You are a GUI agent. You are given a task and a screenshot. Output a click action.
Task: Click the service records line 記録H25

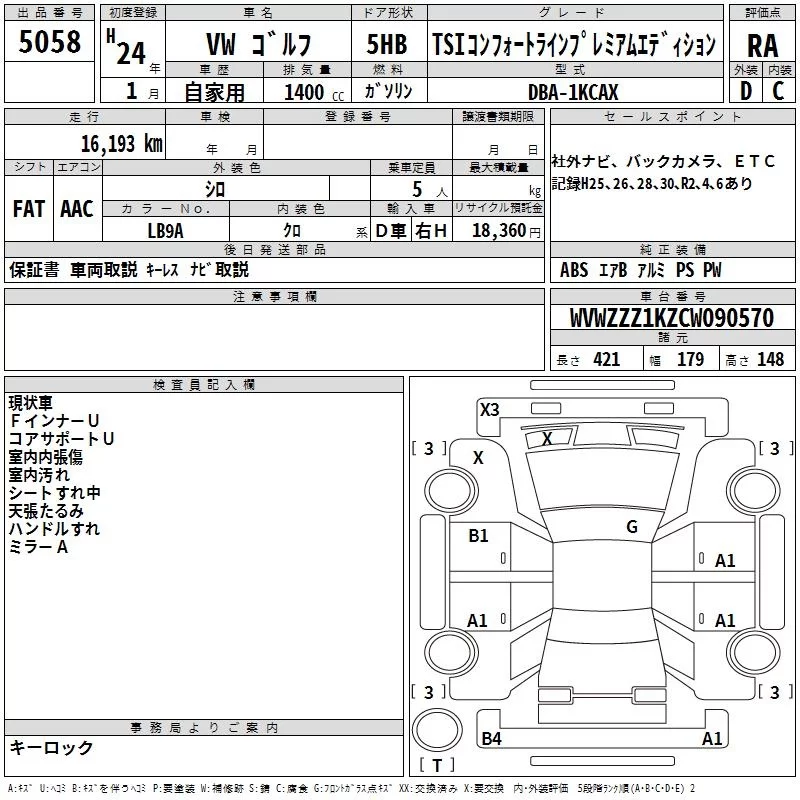[x=652, y=183]
